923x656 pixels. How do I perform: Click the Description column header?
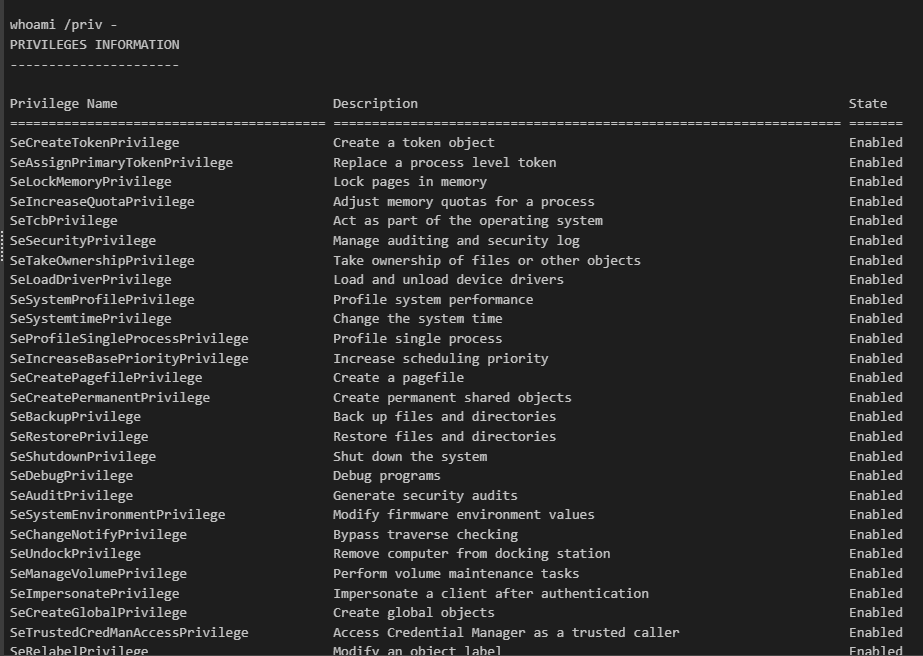(375, 104)
